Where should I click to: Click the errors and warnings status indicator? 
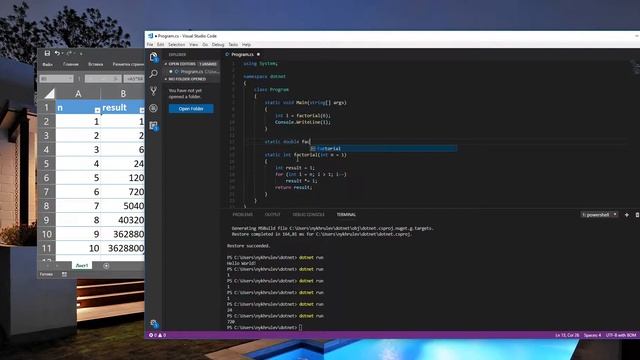click(x=157, y=335)
